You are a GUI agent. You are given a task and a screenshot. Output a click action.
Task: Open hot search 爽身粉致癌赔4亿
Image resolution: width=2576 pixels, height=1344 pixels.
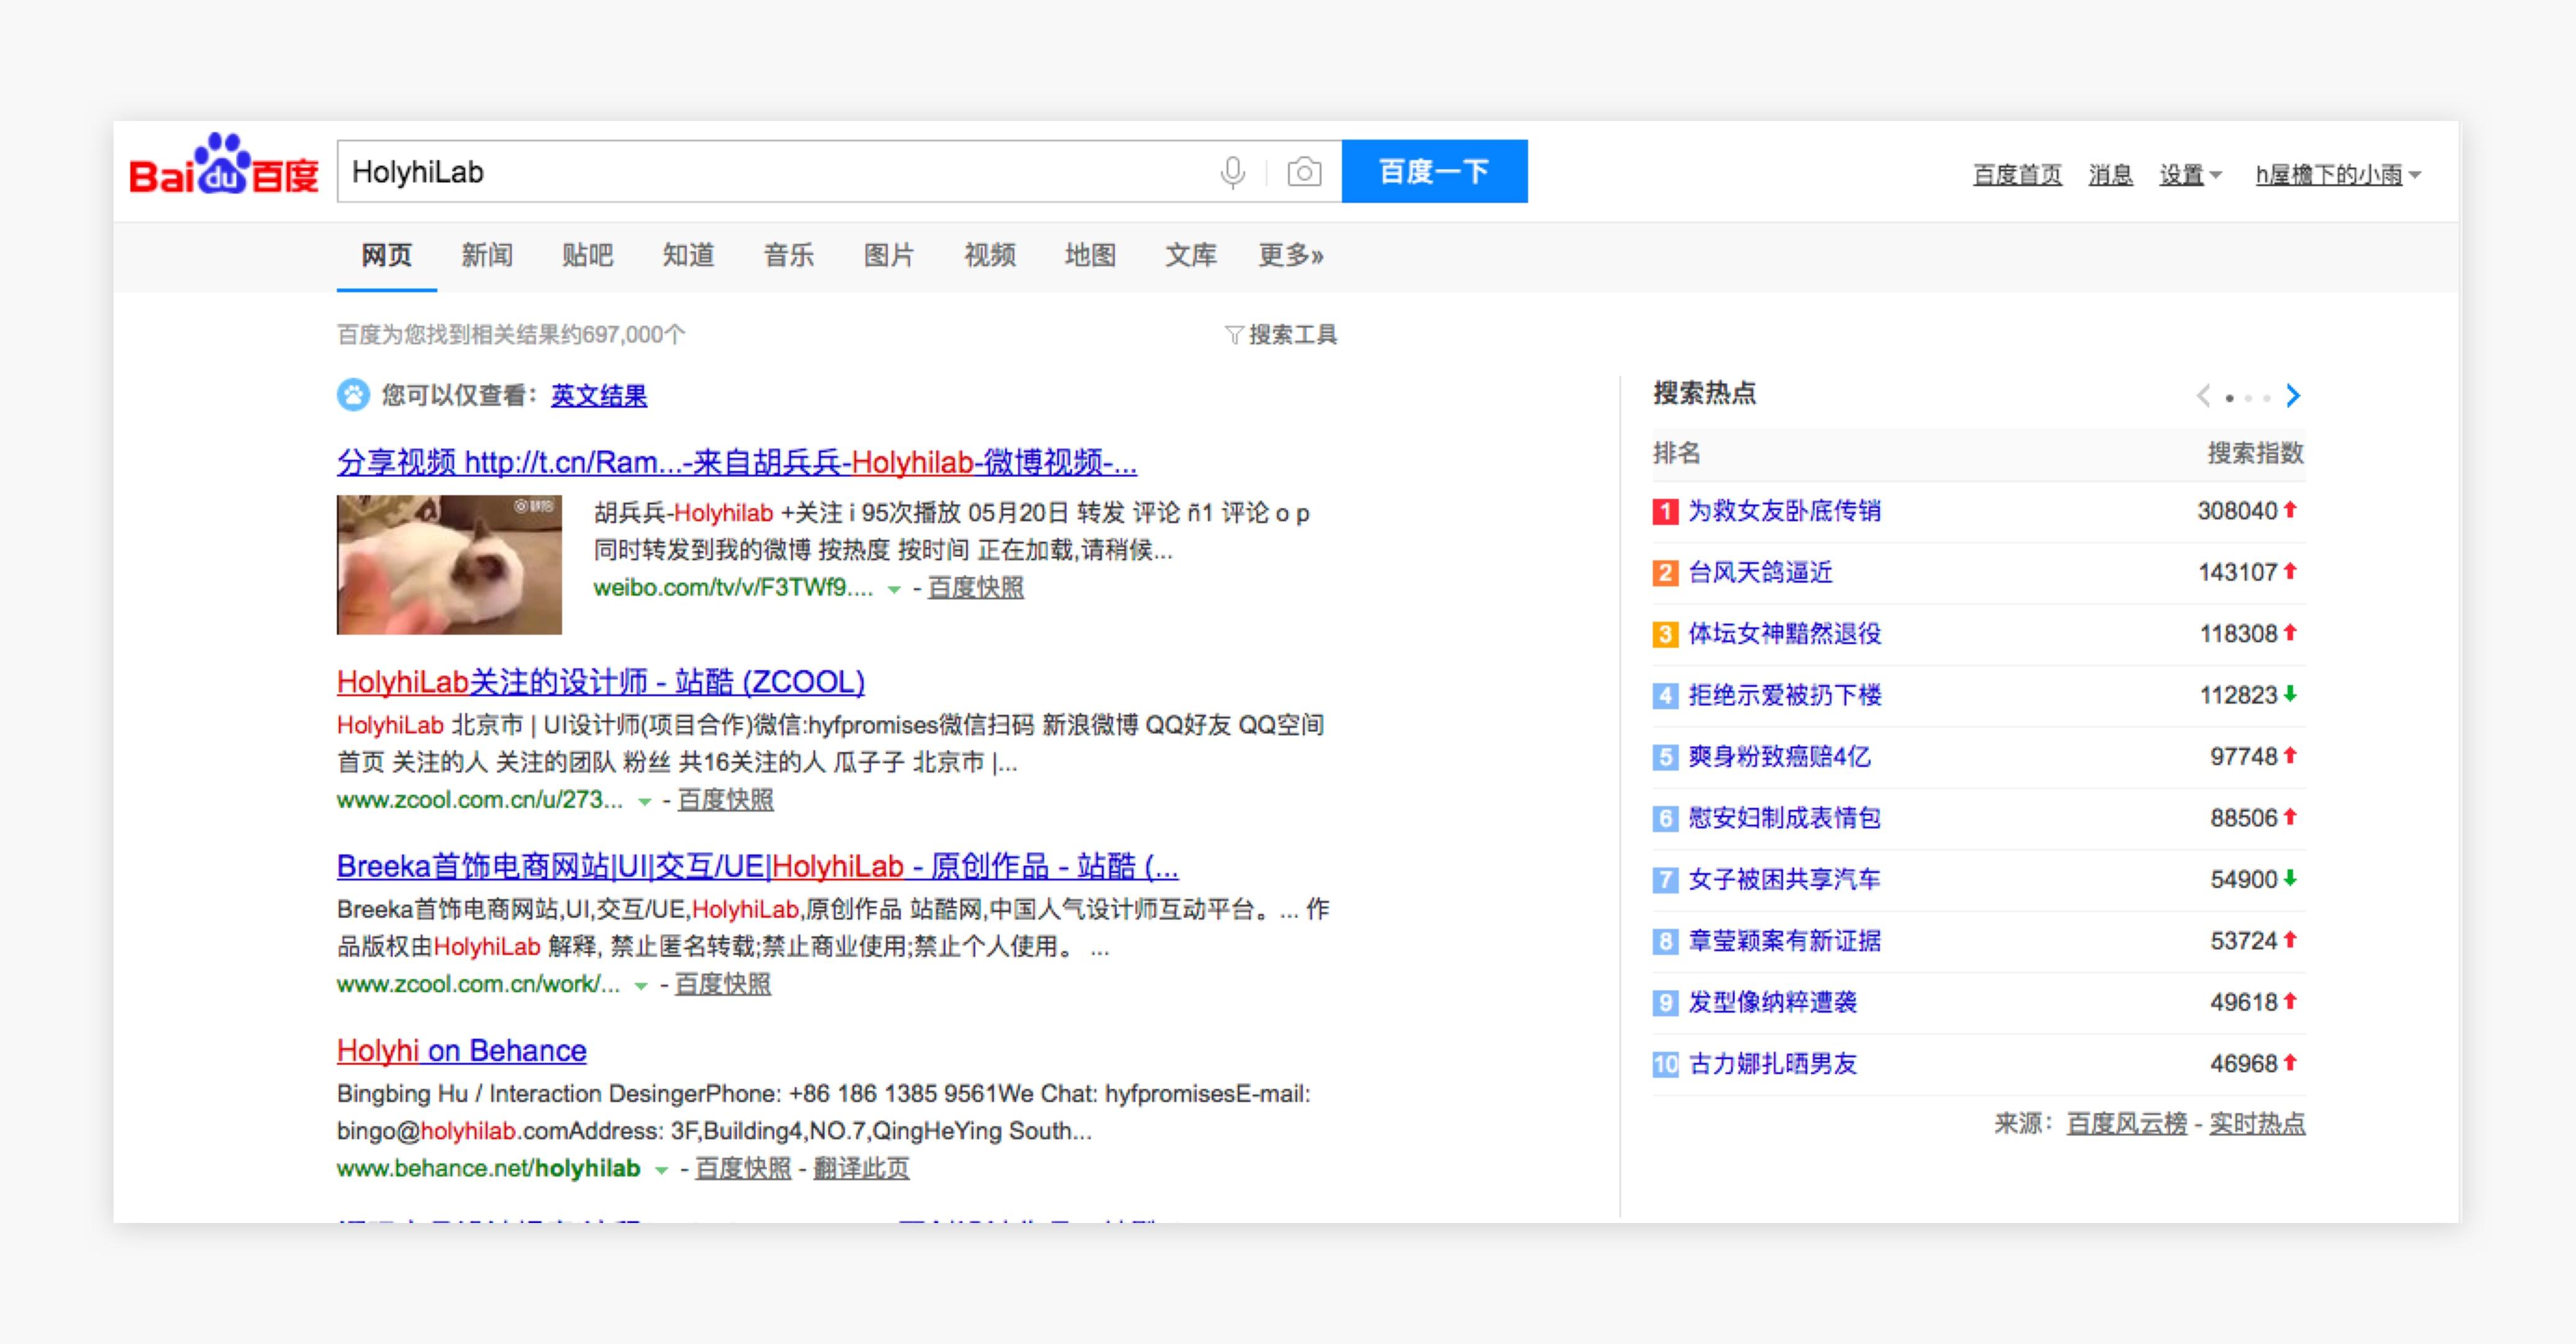tap(1779, 756)
